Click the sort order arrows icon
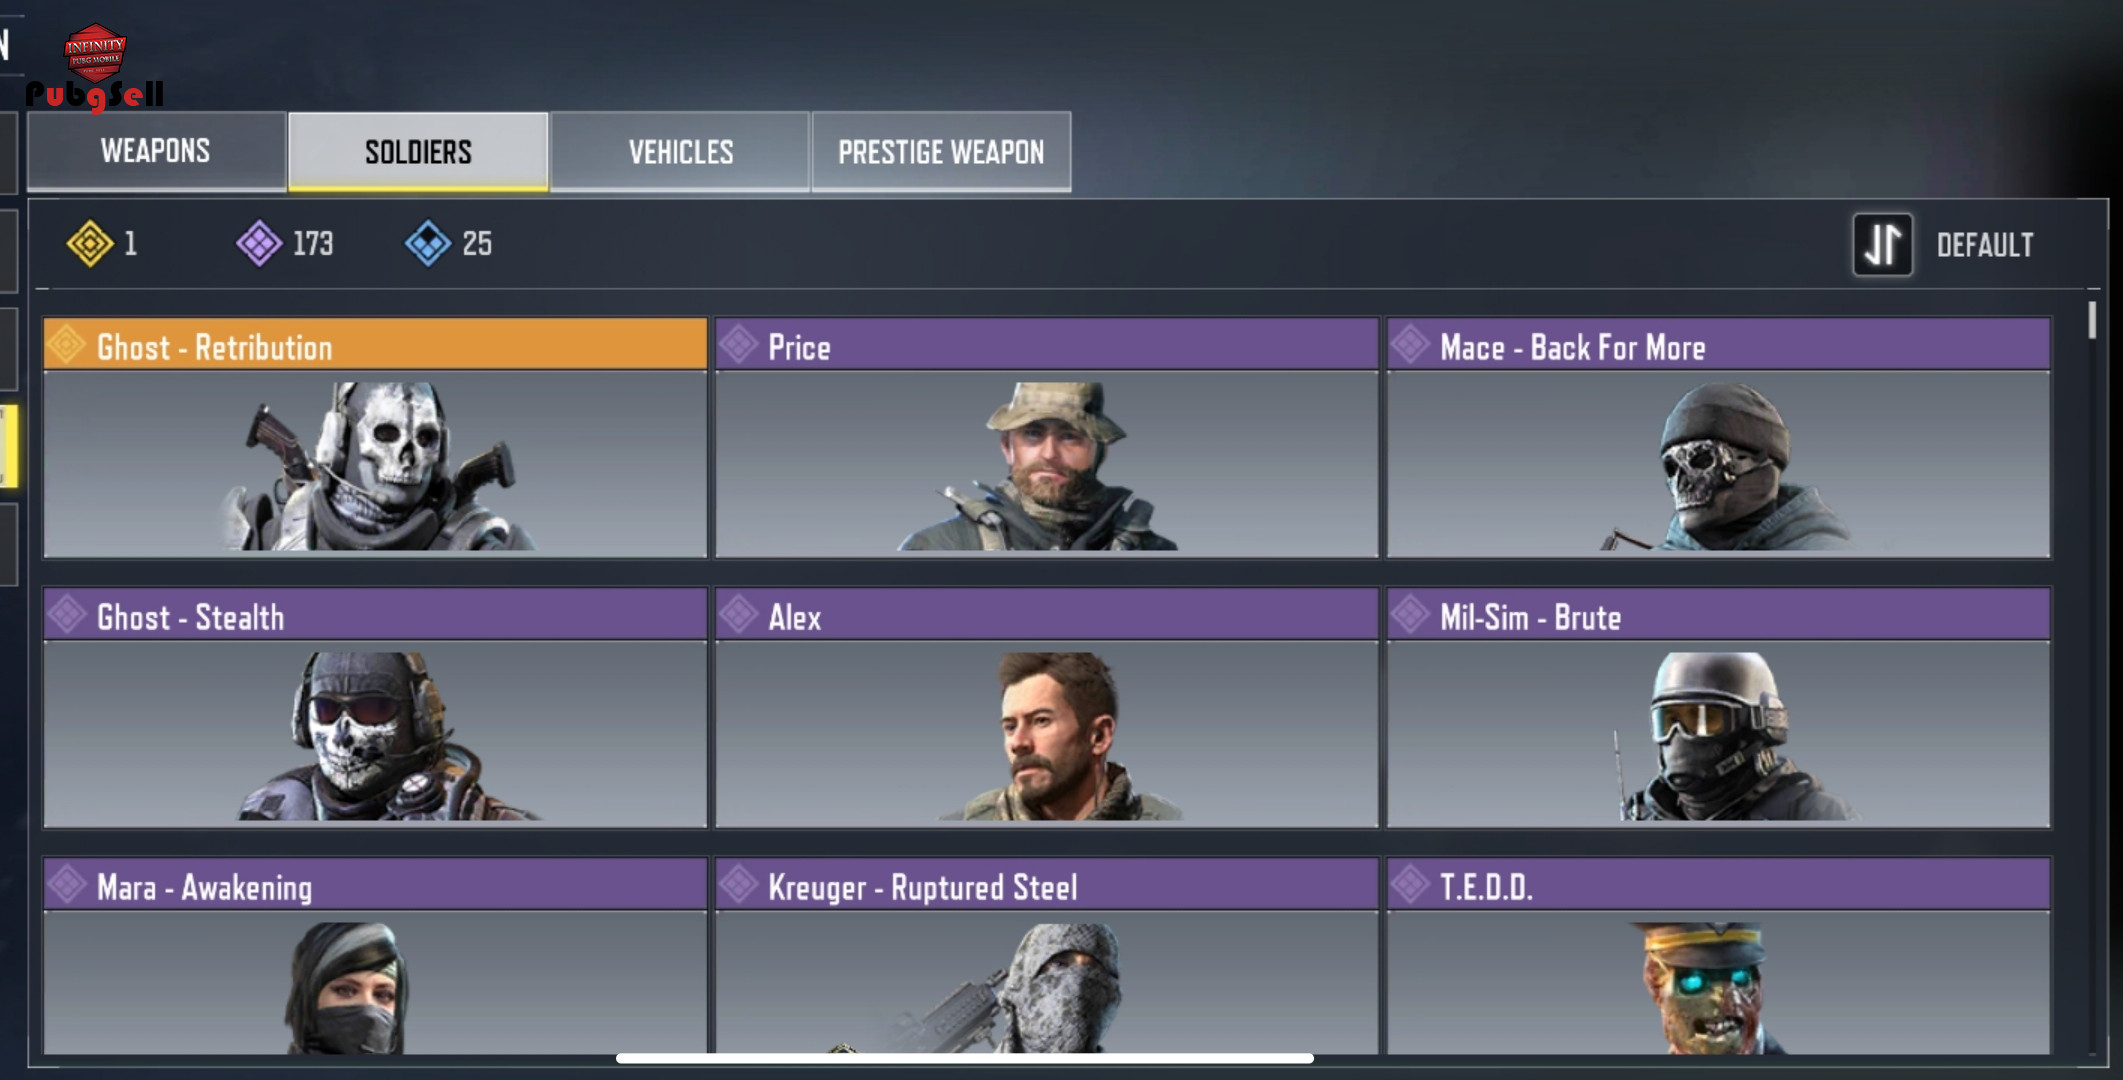Image resolution: width=2123 pixels, height=1080 pixels. click(x=1882, y=244)
